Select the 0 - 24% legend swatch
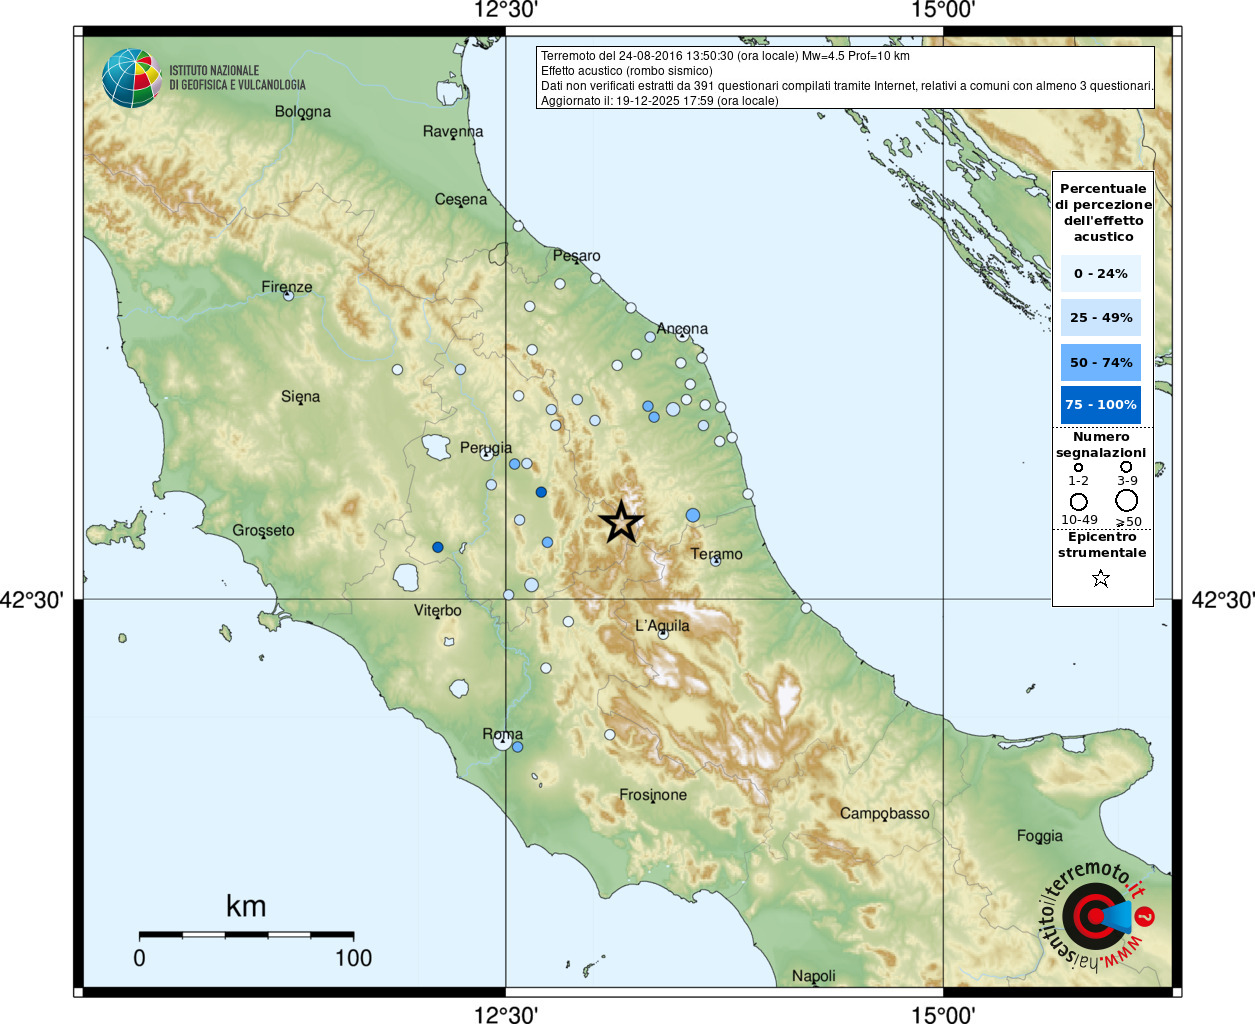Screen dimensions: 1255x1024 (1100, 273)
